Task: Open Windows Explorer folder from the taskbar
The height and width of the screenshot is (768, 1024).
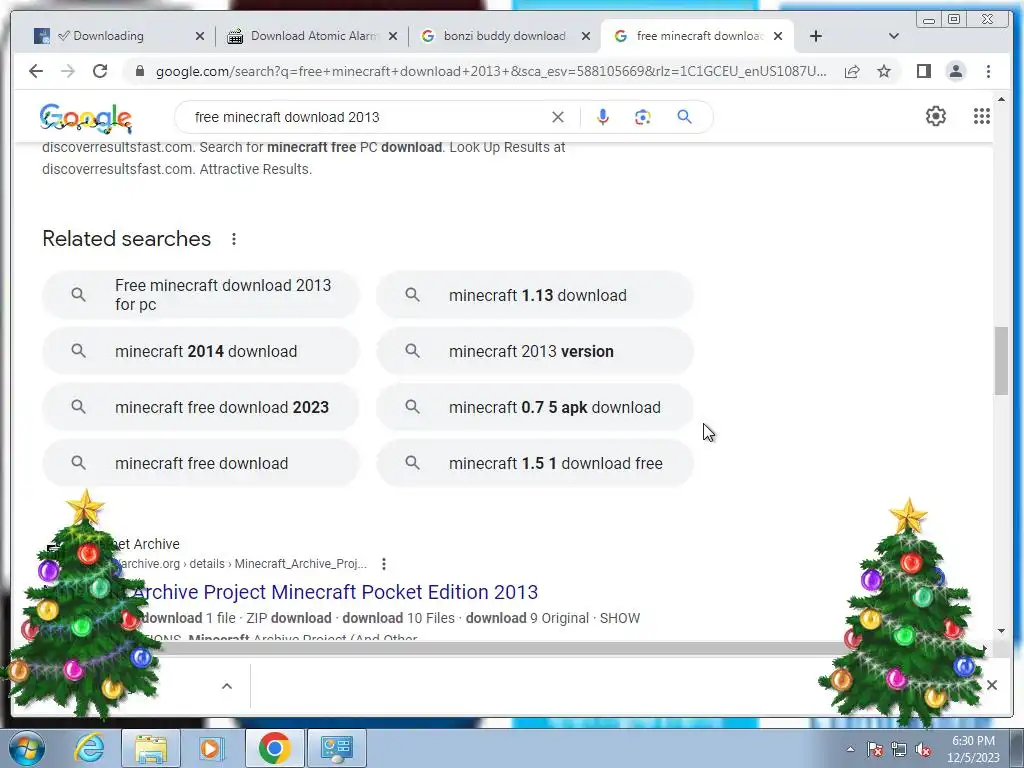Action: [151, 748]
